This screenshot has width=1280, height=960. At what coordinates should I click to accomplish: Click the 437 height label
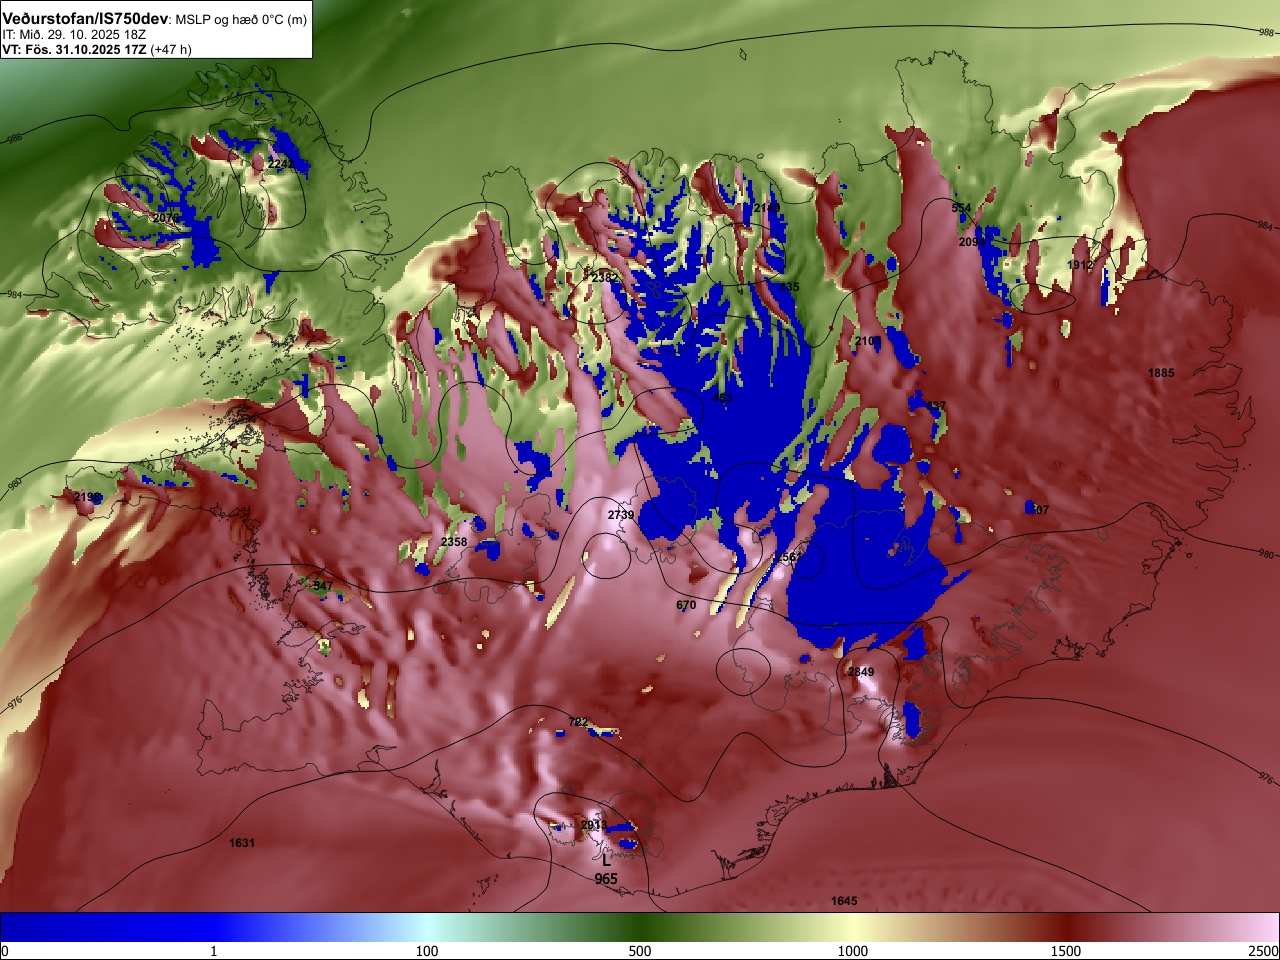[936, 406]
